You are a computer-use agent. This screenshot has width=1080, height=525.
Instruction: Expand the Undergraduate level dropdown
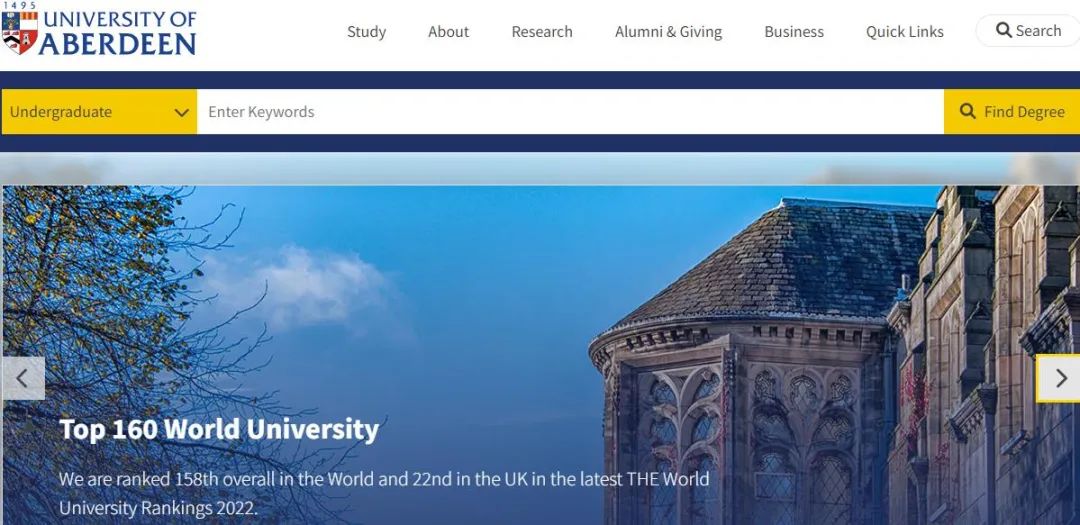[x=99, y=112]
